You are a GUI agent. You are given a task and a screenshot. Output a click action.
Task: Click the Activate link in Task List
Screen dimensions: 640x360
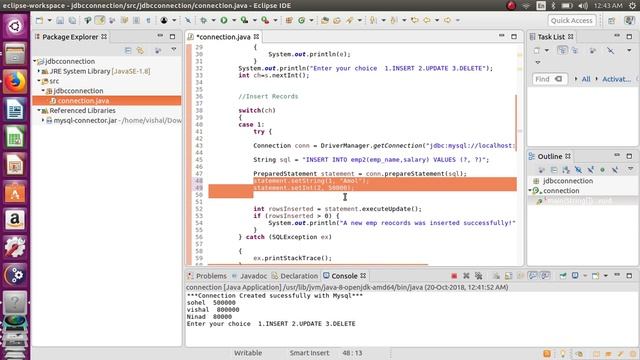coord(616,79)
